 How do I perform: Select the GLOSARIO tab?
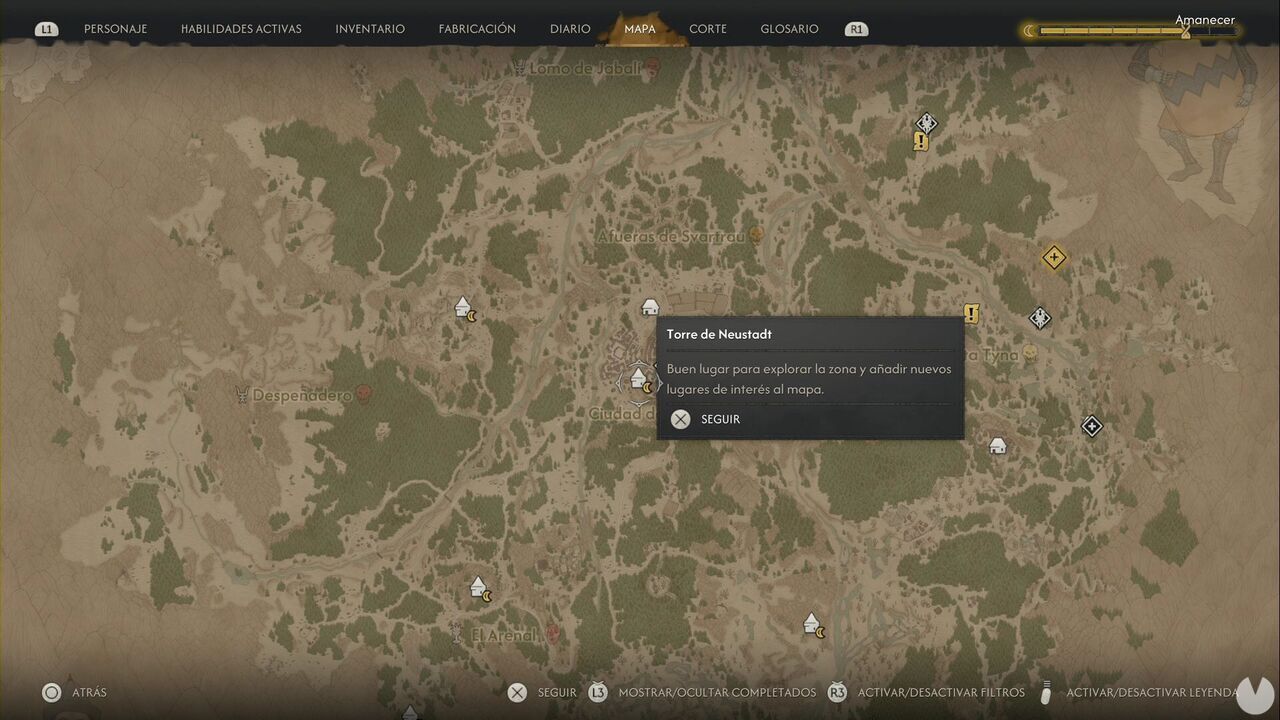pyautogui.click(x=789, y=29)
